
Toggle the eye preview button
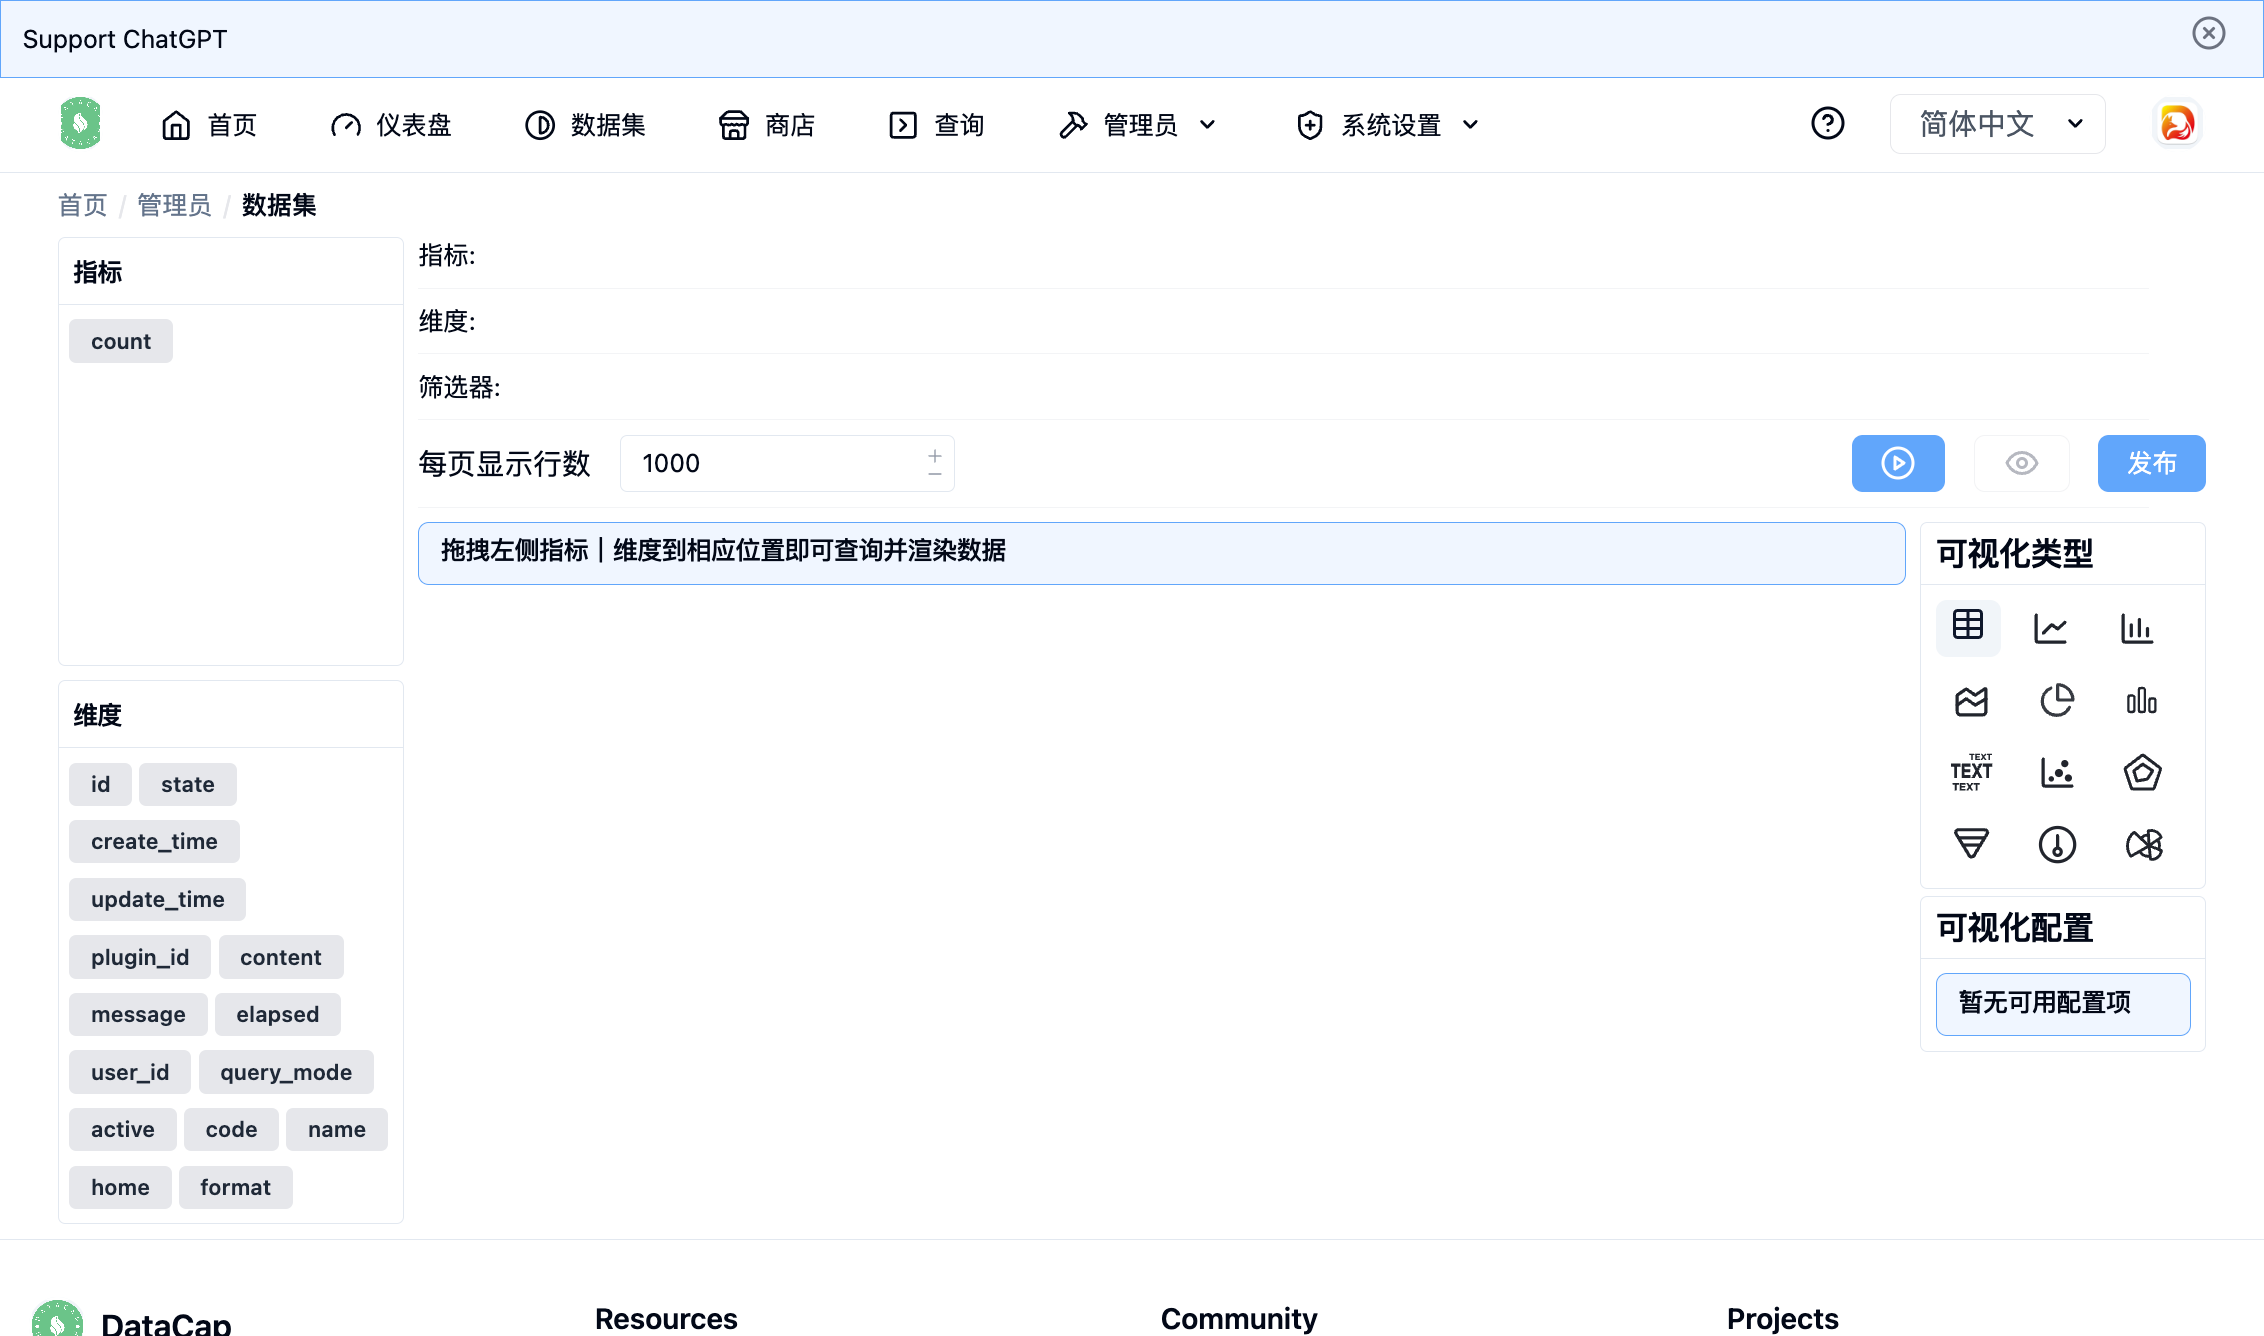2021,463
